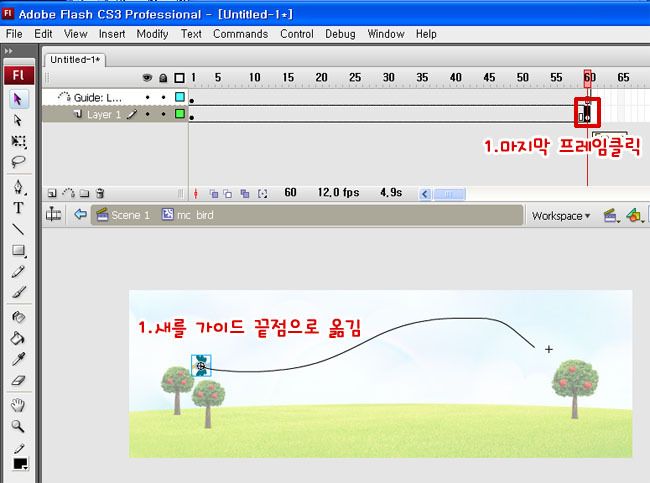Open Modify Onion Markers menu

click(262, 194)
